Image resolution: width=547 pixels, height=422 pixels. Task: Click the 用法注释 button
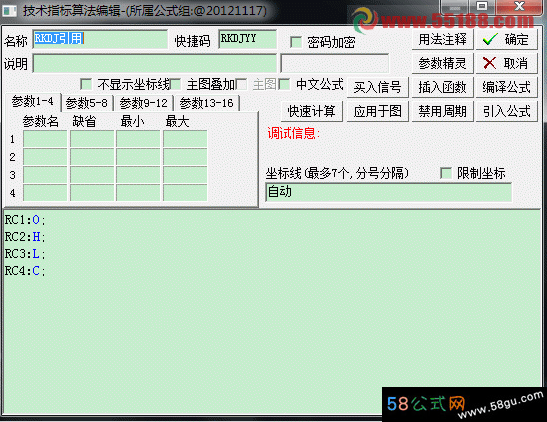442,39
